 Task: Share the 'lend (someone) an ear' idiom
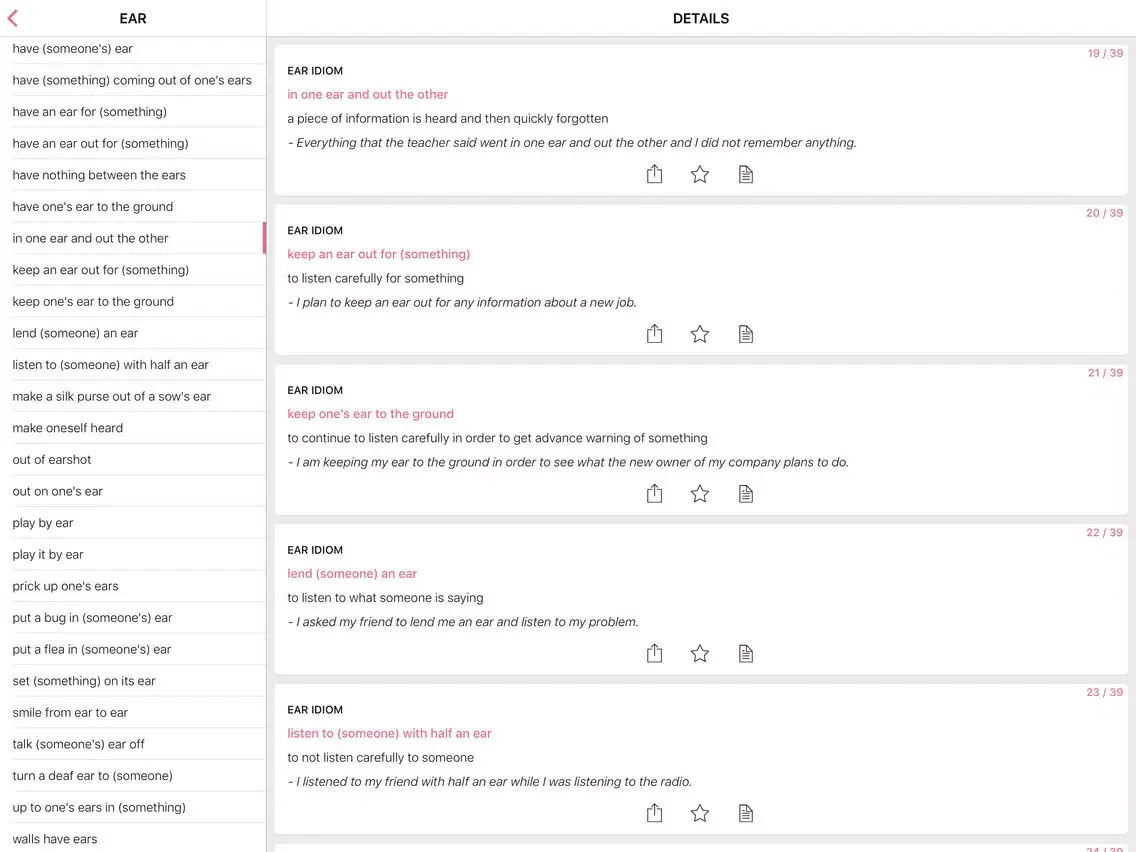pyautogui.click(x=654, y=653)
